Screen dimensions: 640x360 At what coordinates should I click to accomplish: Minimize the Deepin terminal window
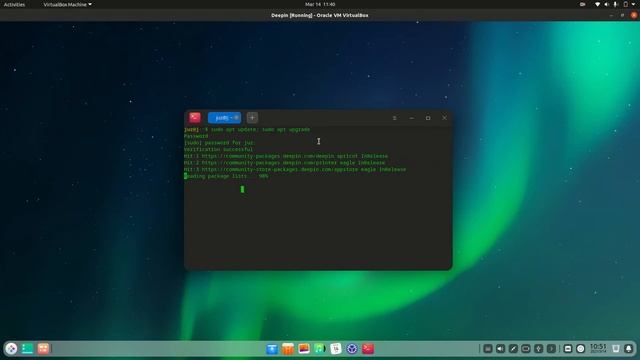(411, 118)
